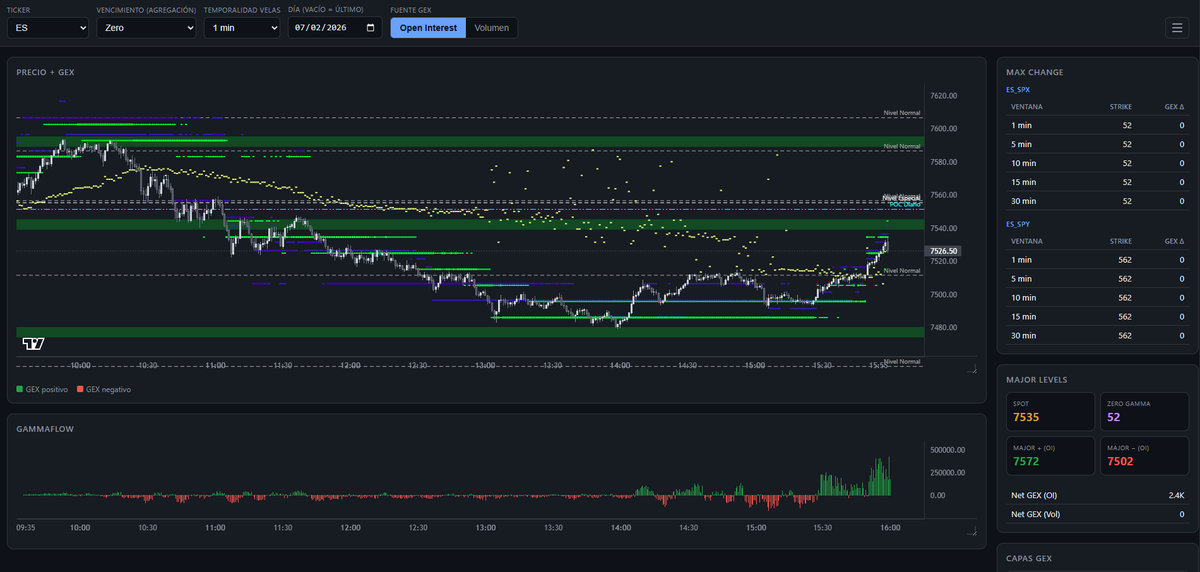Click the Net GEX (Vol) row
The height and width of the screenshot is (572, 1200).
coord(1097,514)
